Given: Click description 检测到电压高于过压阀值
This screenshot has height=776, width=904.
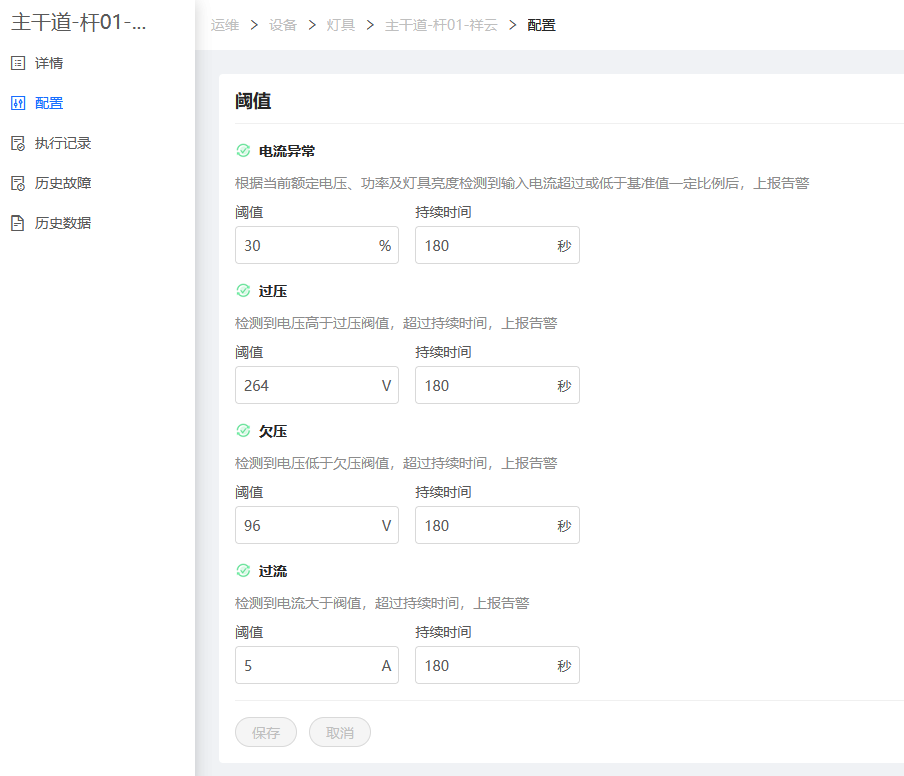Looking at the screenshot, I should click(396, 323).
